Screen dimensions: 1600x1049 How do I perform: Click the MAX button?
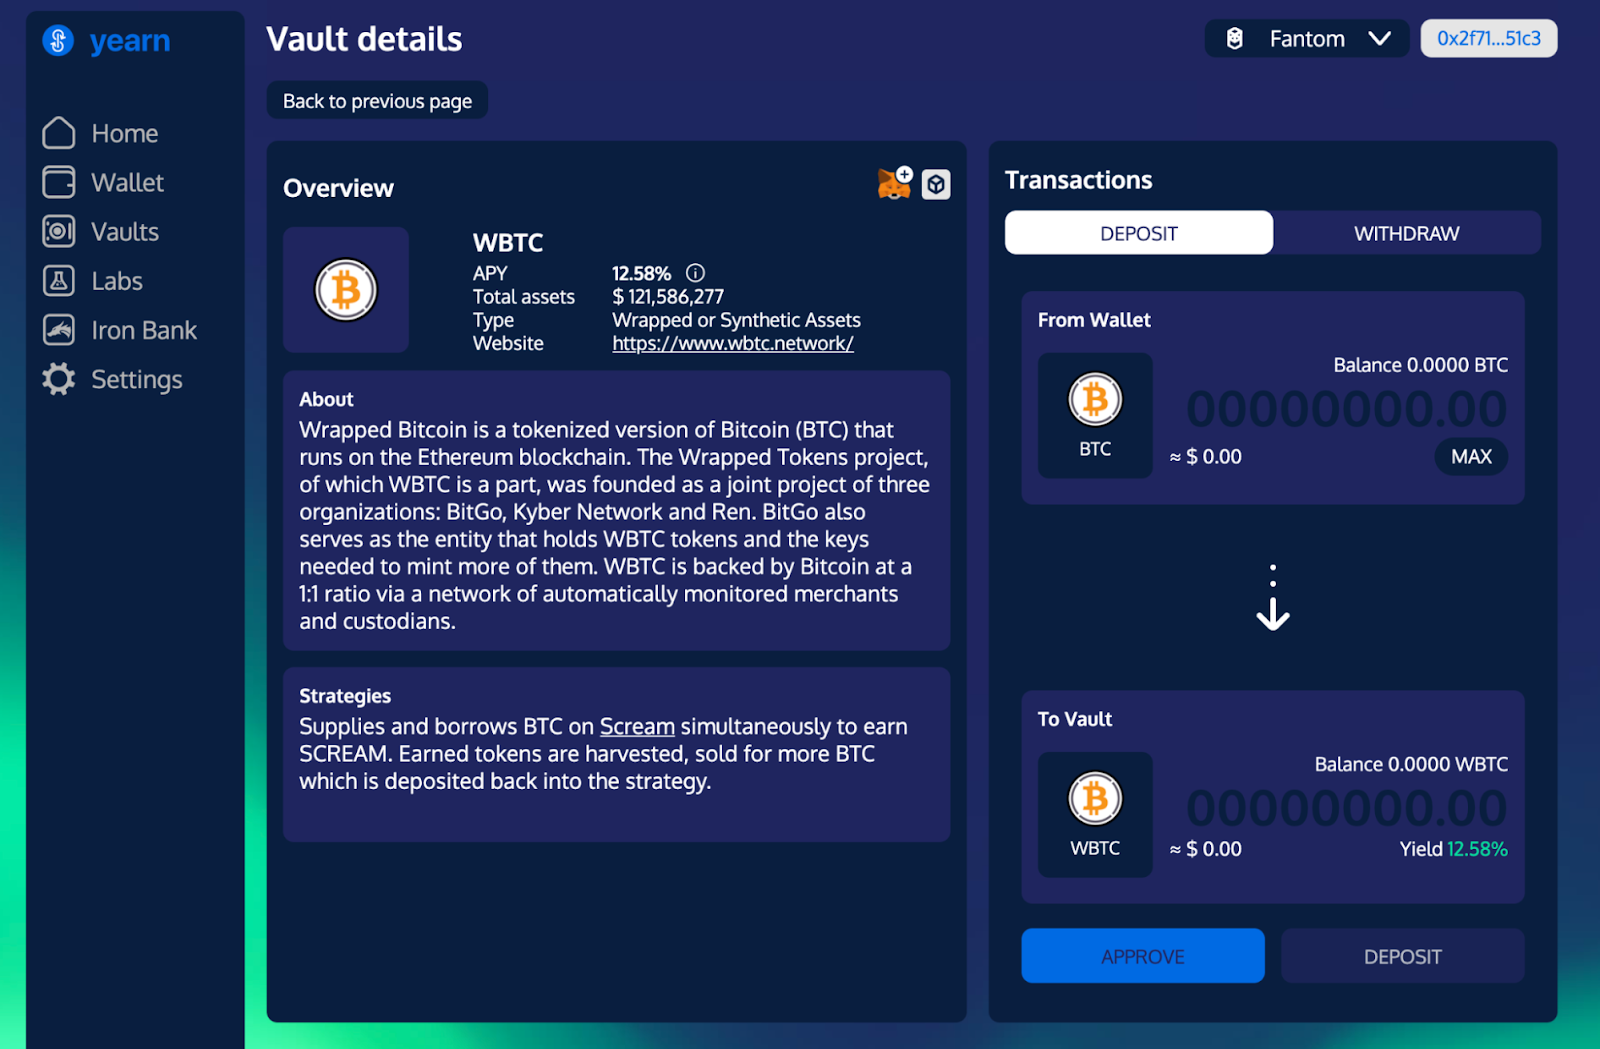[x=1471, y=456]
